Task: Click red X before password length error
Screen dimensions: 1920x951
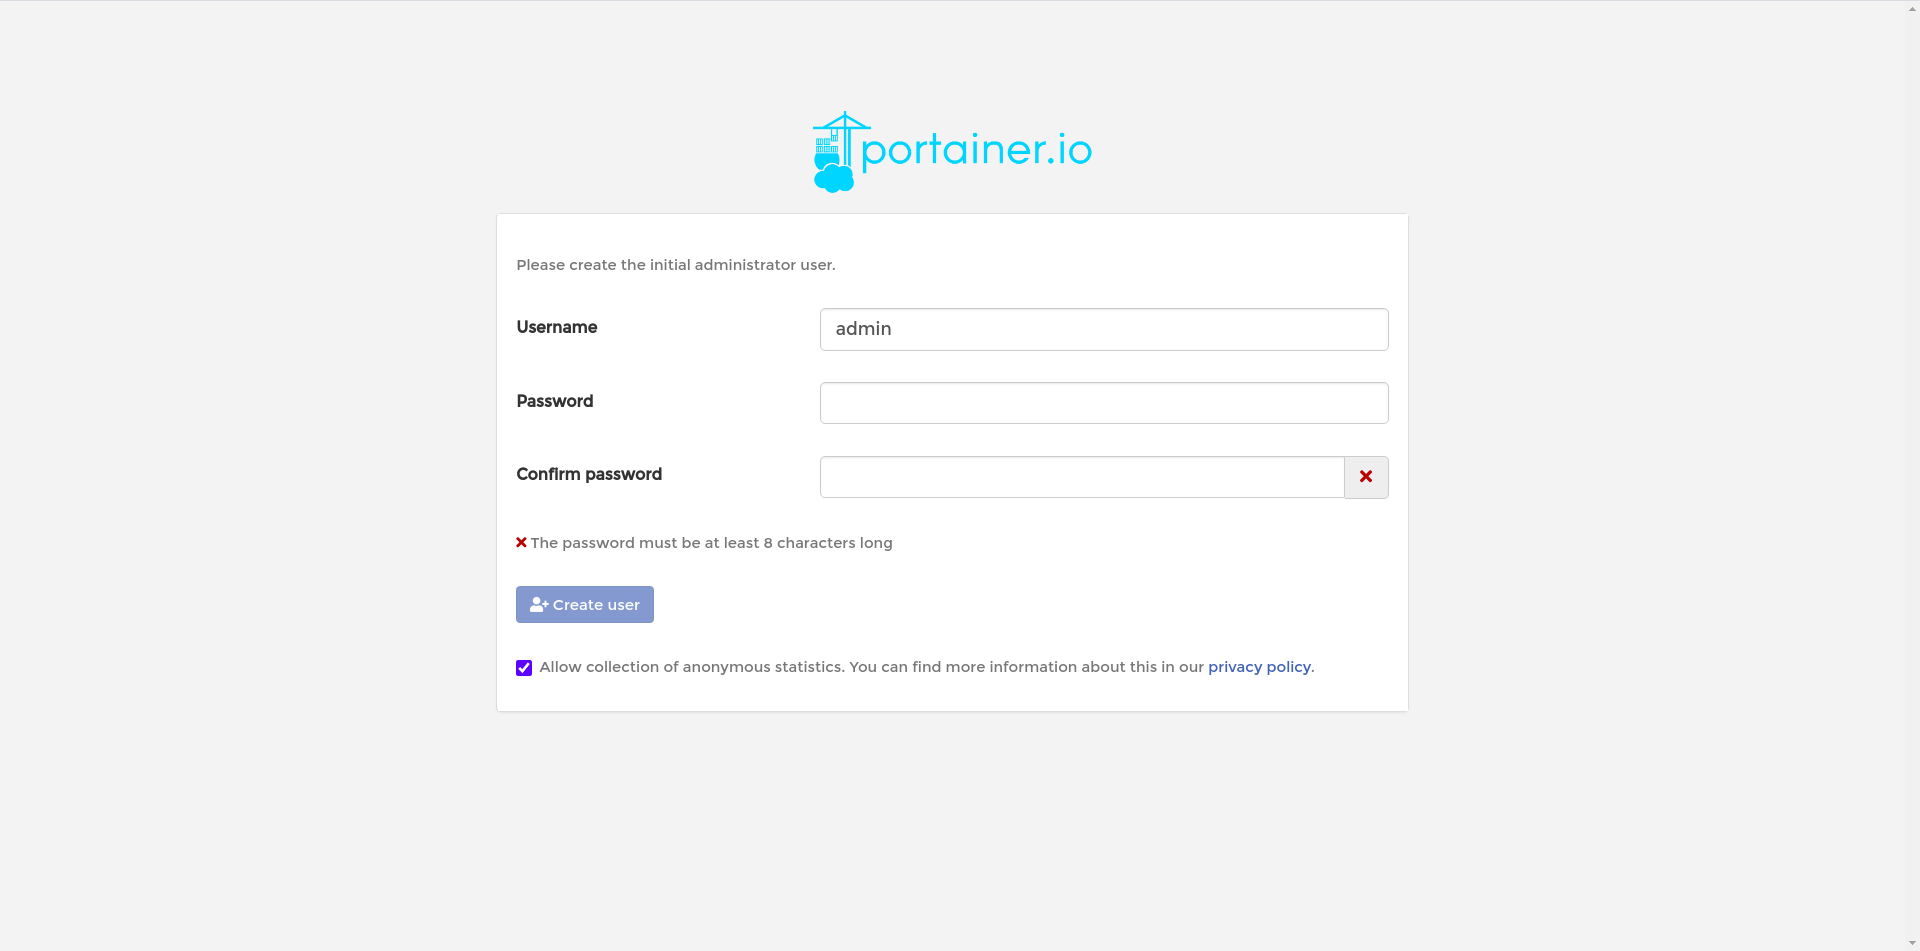Action: (x=521, y=543)
